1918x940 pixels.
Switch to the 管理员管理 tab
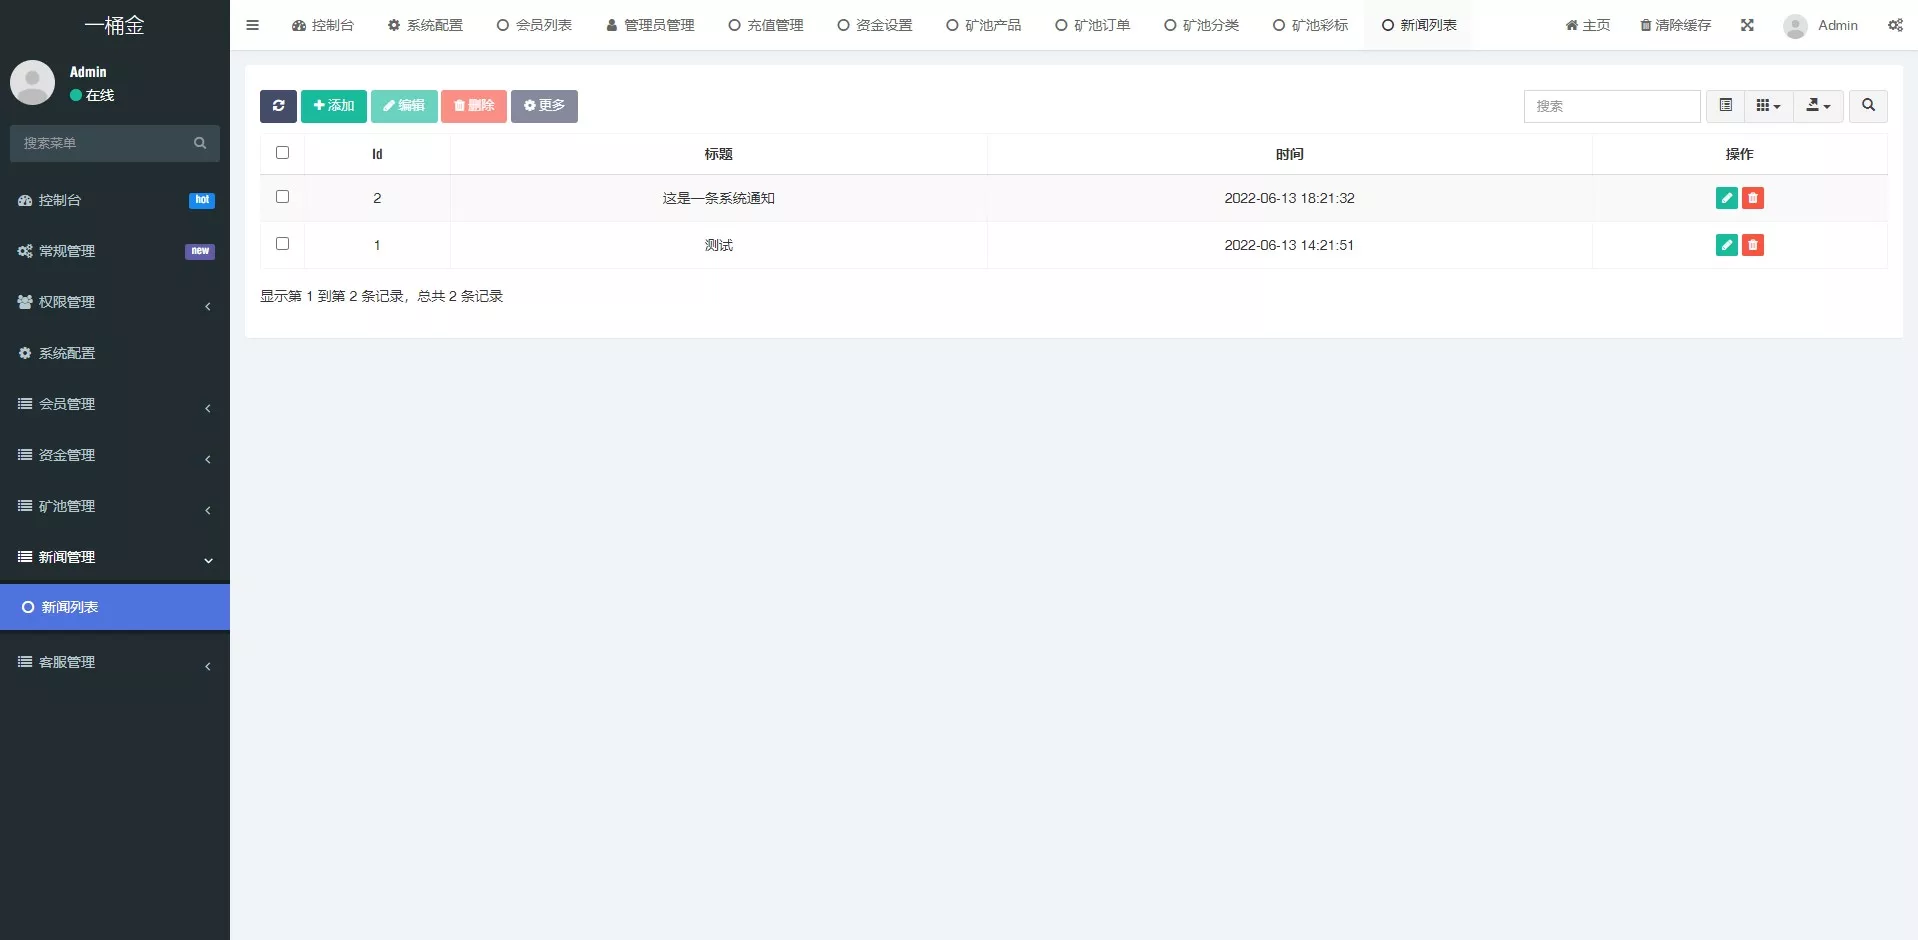650,25
